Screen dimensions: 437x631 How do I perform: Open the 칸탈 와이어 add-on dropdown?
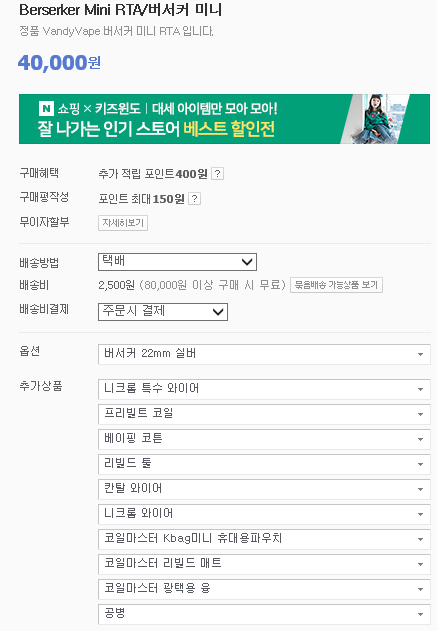point(264,489)
